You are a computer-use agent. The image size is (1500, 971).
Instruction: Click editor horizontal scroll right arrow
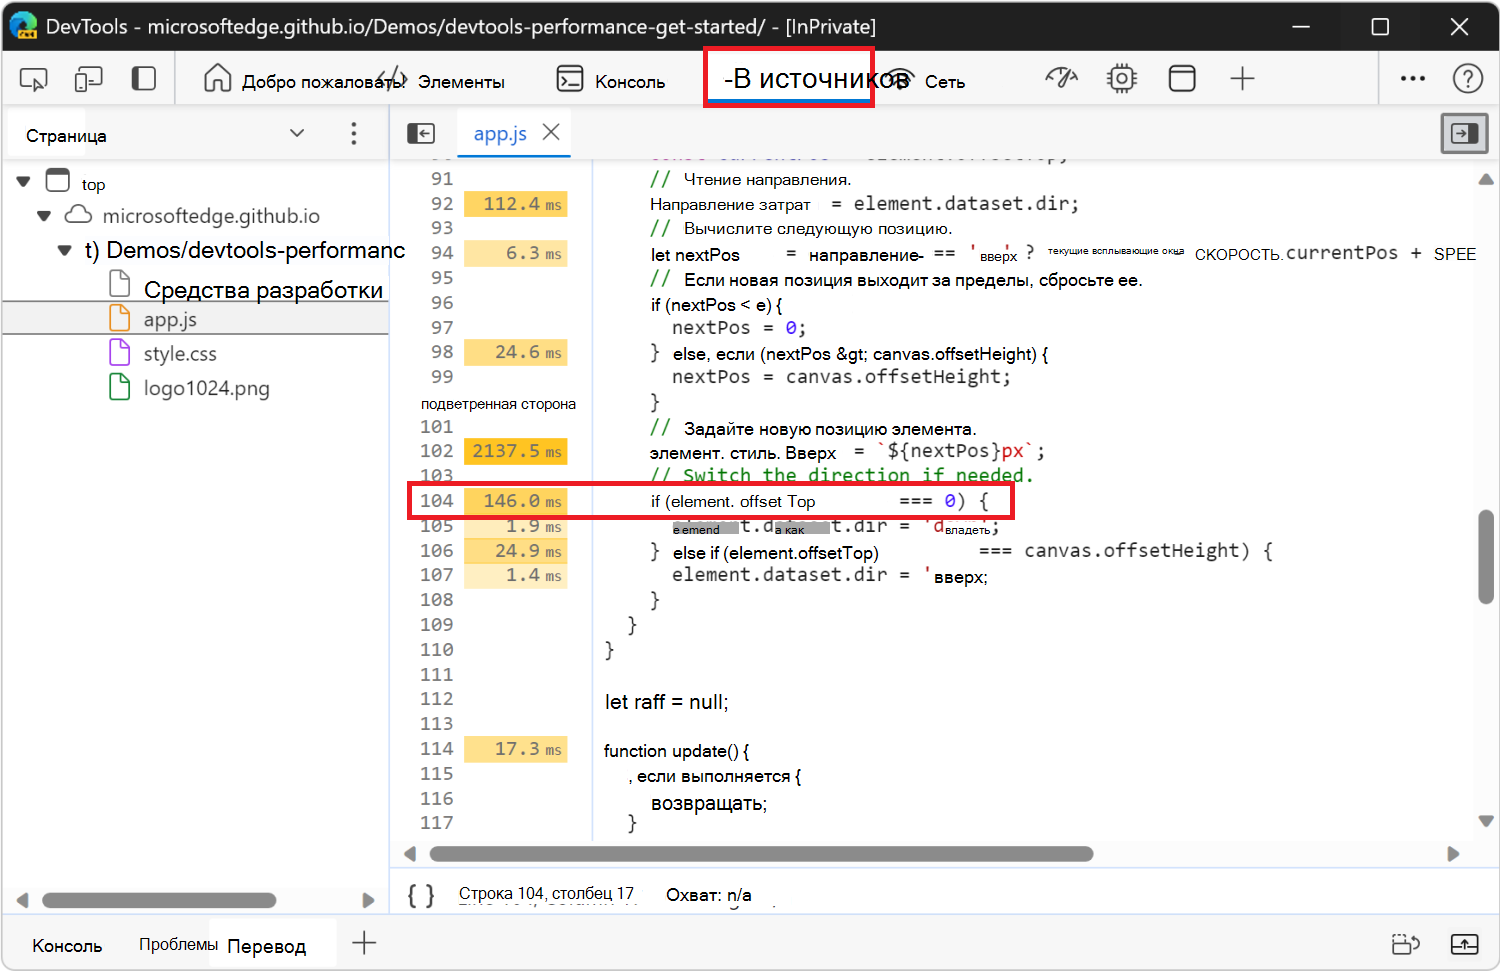click(x=1453, y=854)
